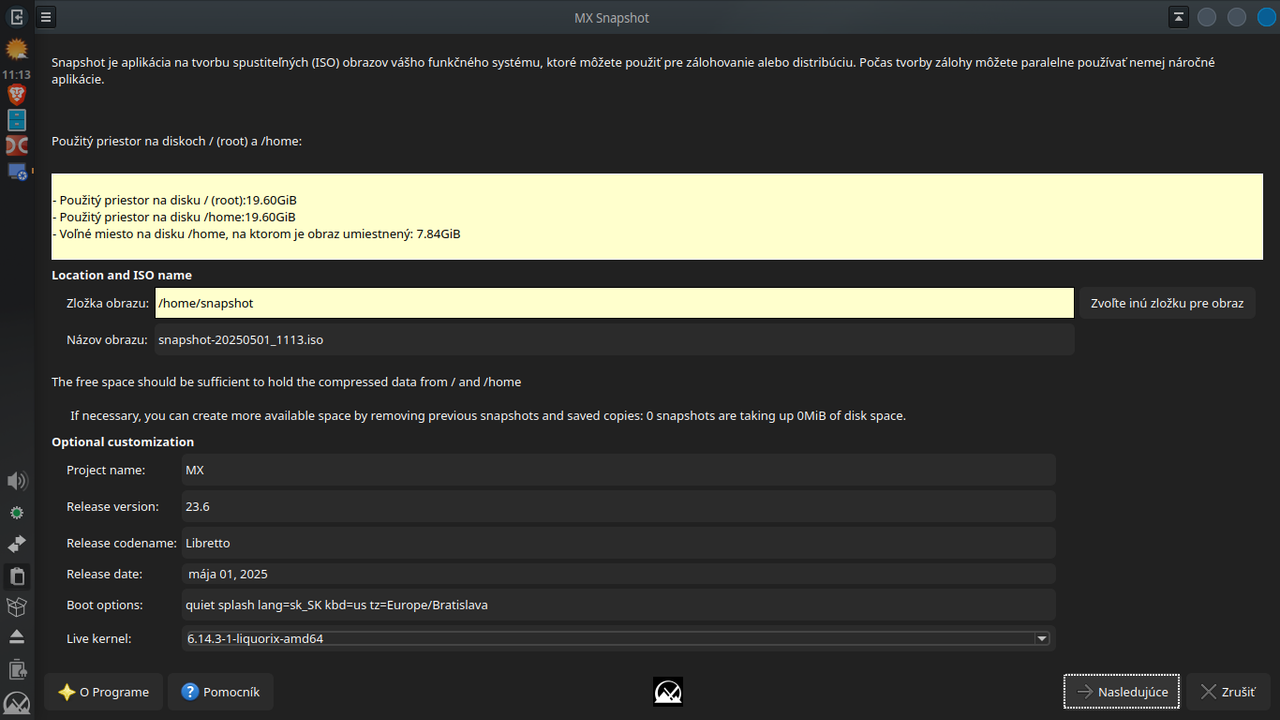1280x720 pixels.
Task: Click the Zložka obrazu path field
Action: point(614,303)
